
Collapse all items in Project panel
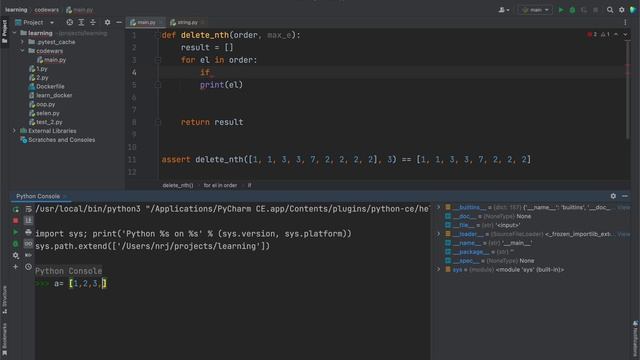[x=93, y=22]
